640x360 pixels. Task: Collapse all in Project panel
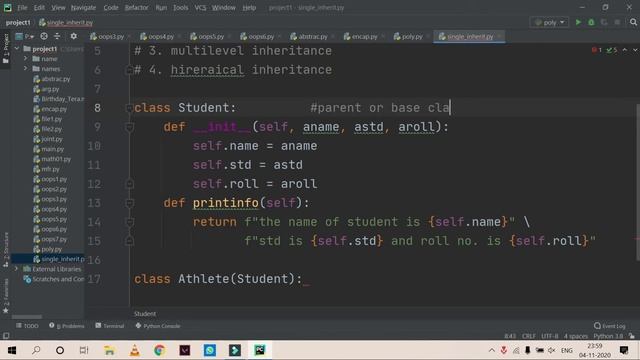pyautogui.click(x=57, y=36)
